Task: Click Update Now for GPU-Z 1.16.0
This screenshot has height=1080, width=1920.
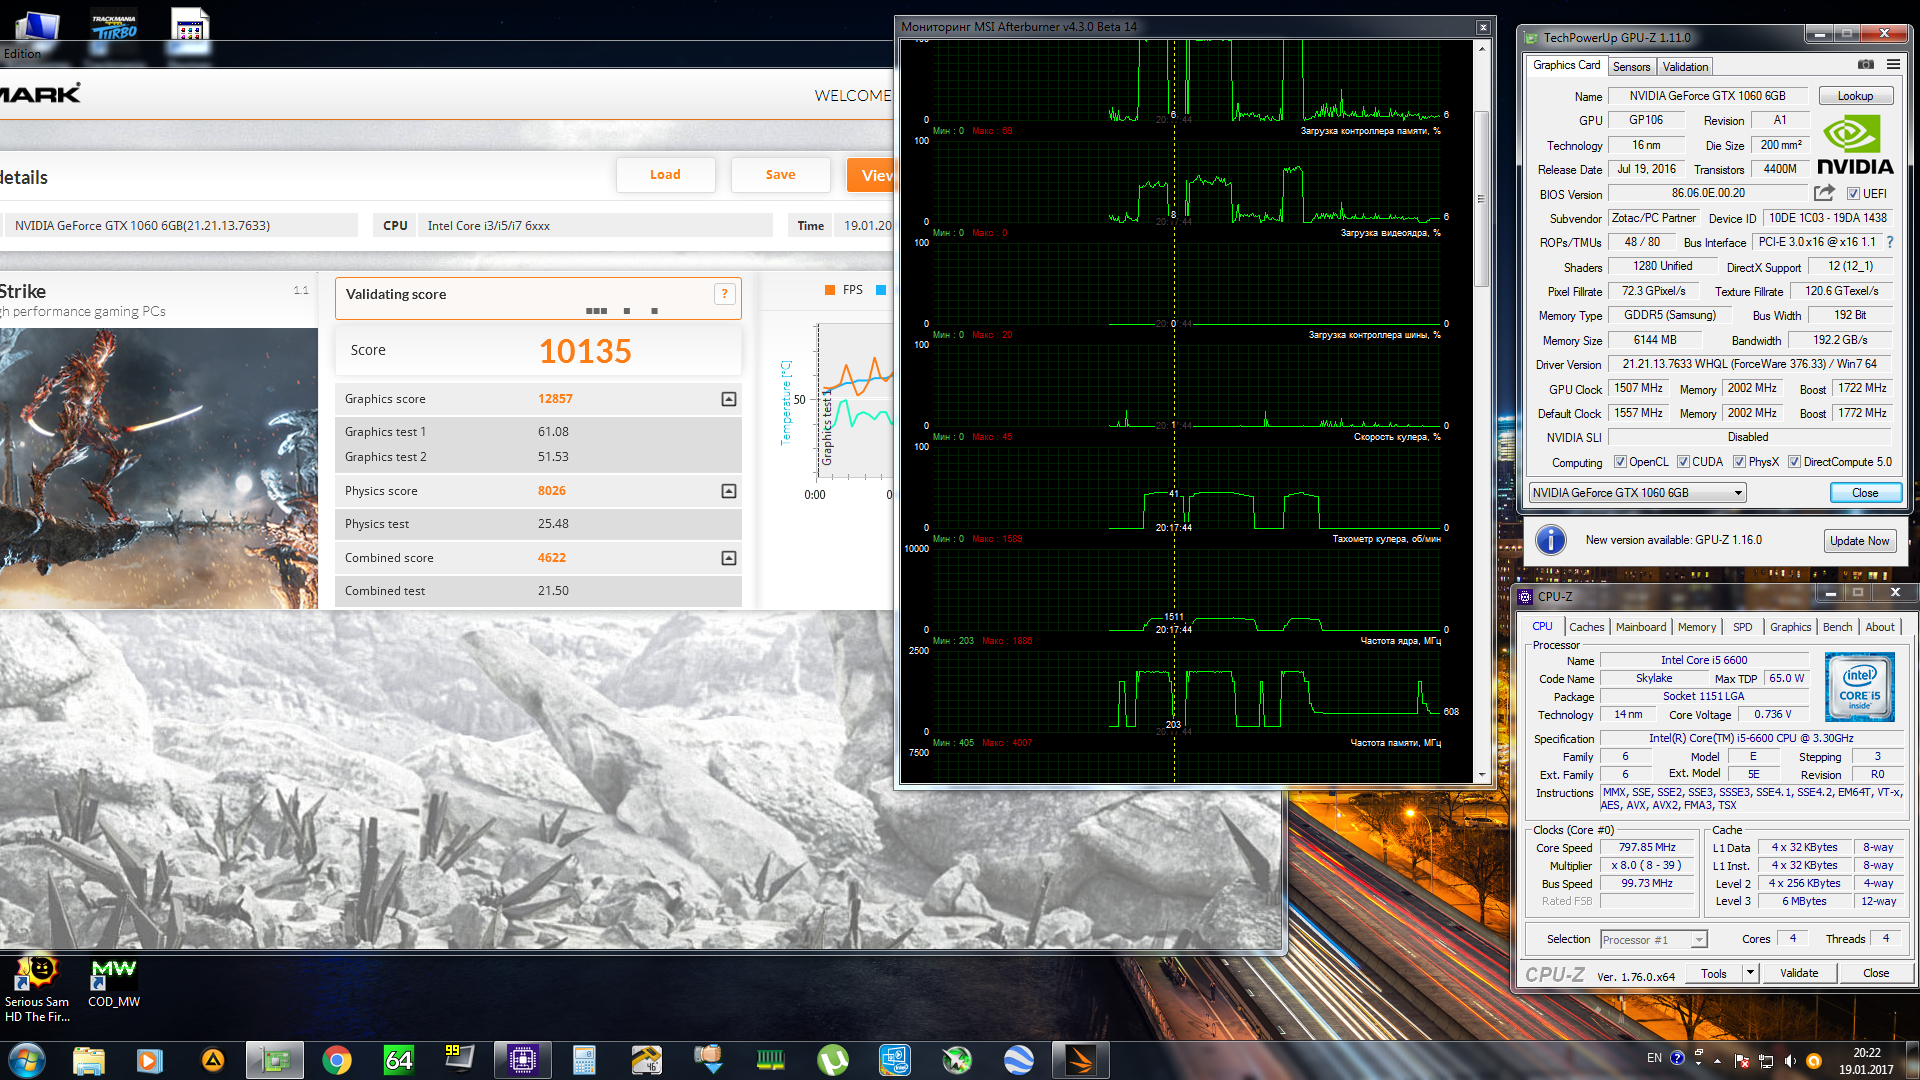Action: coord(1859,541)
